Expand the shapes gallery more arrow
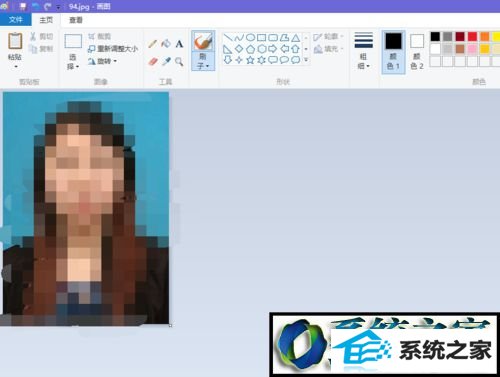 306,60
